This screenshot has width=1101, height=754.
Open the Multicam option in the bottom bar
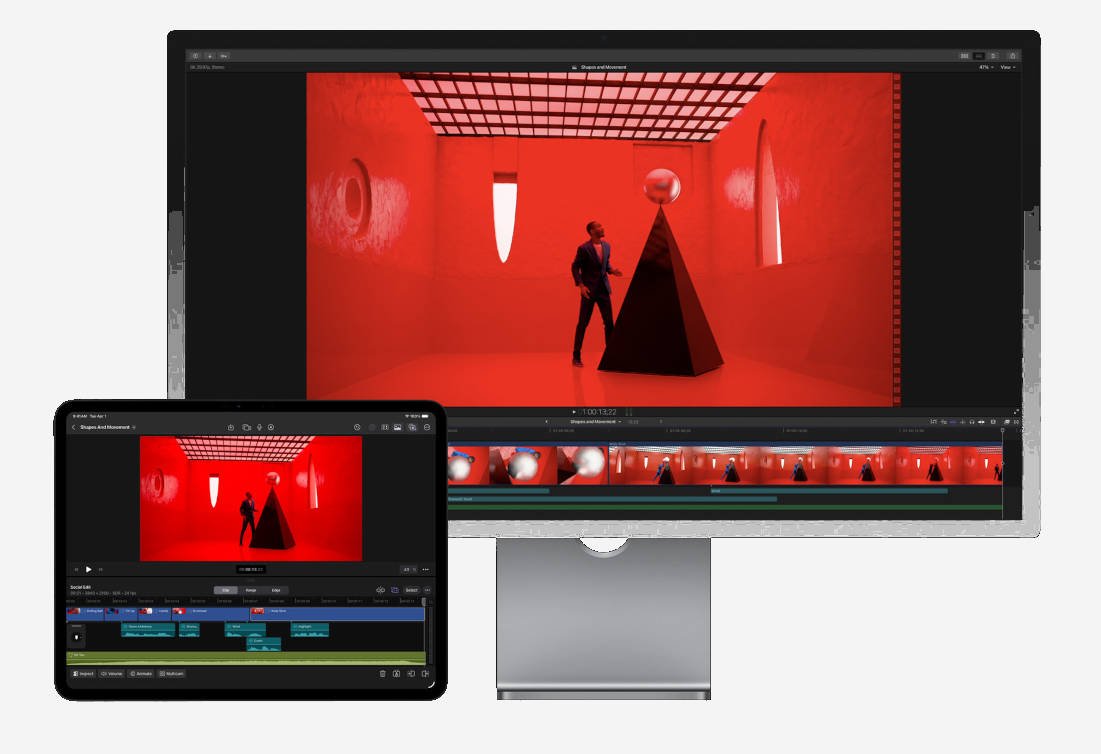tap(172, 674)
